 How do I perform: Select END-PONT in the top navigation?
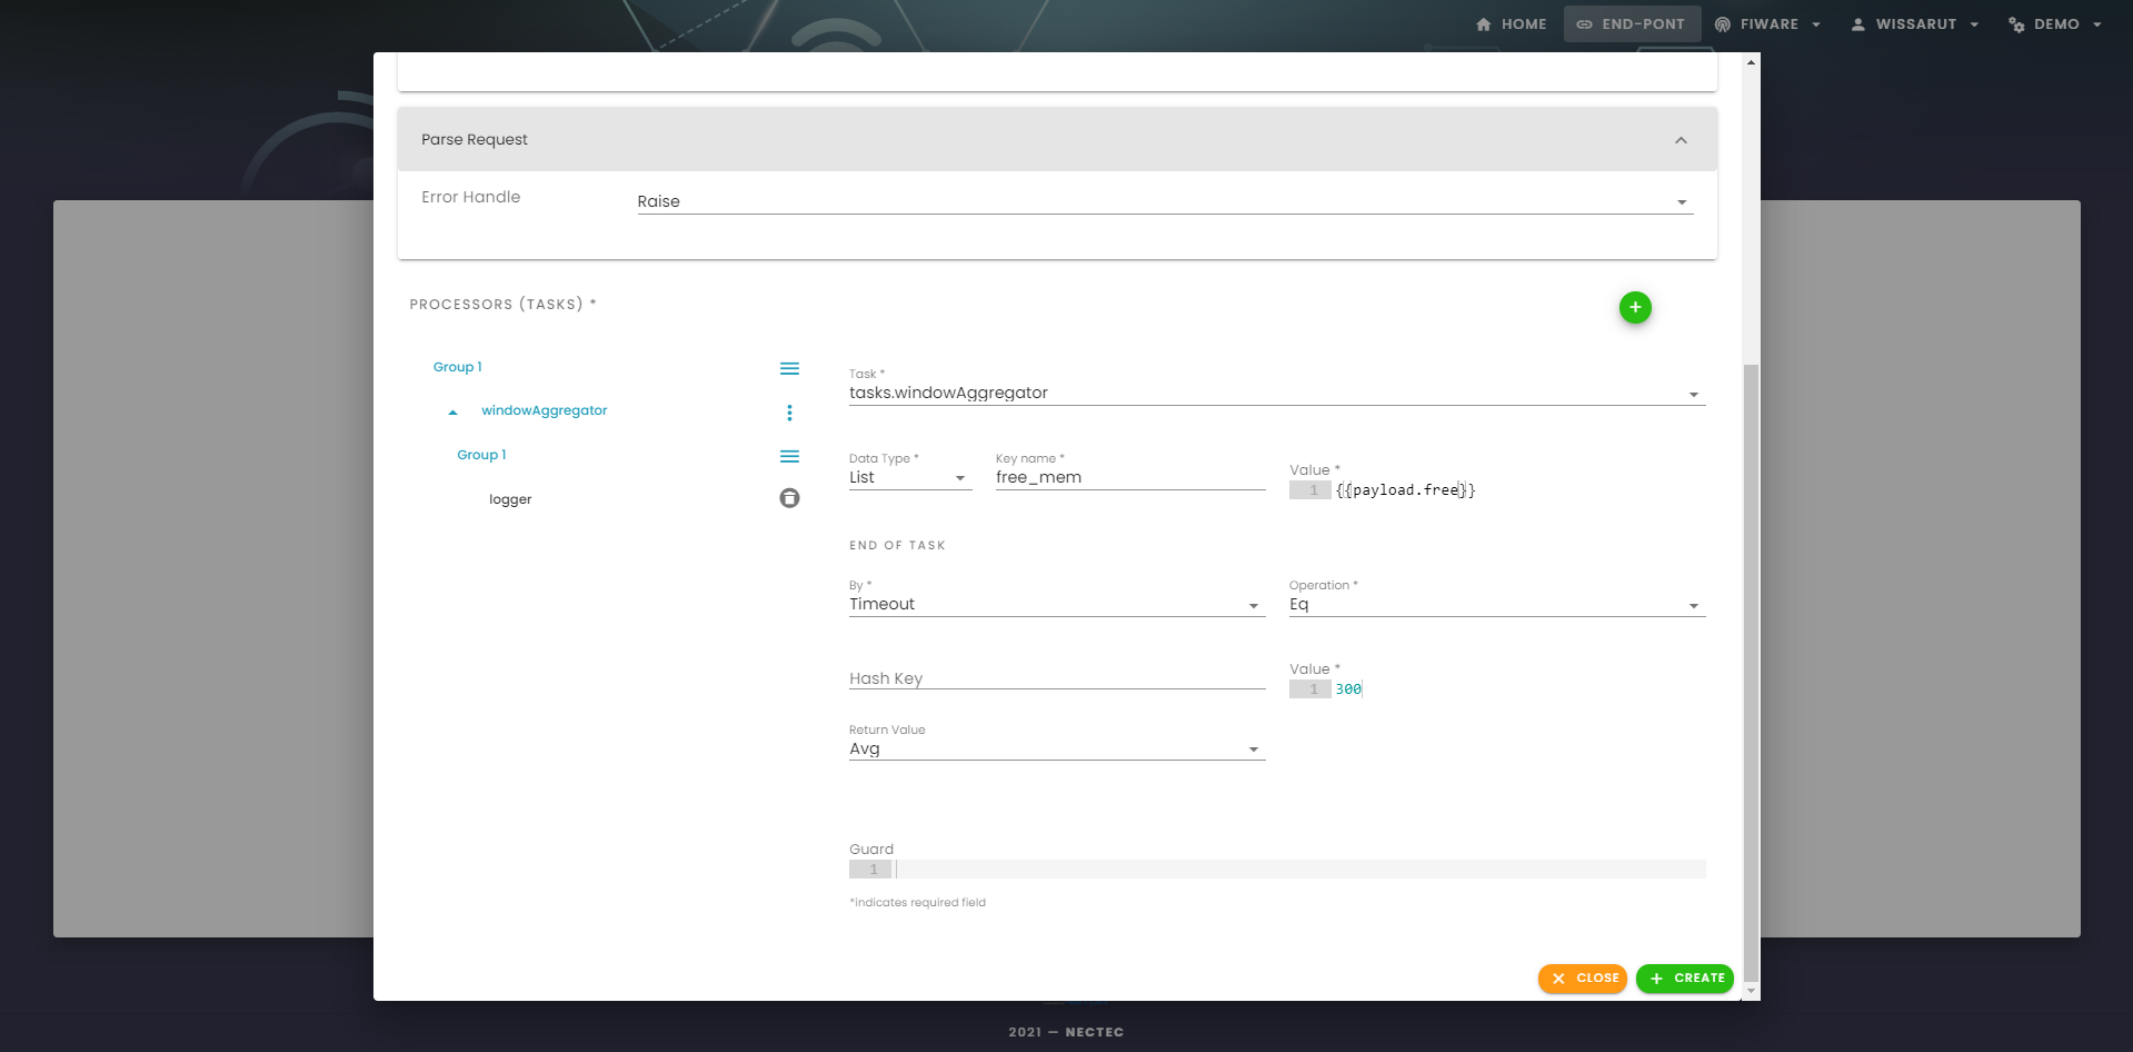click(x=1631, y=24)
